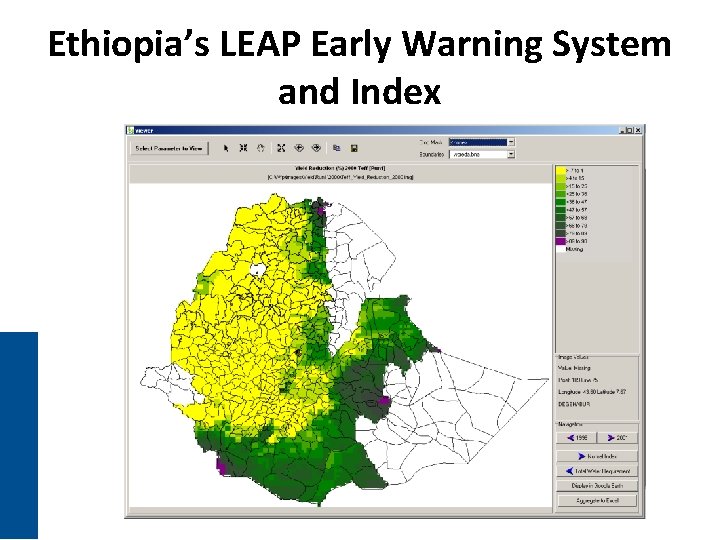Click the purple legend swatch
The width and height of the screenshot is (720, 540).
[x=561, y=241]
